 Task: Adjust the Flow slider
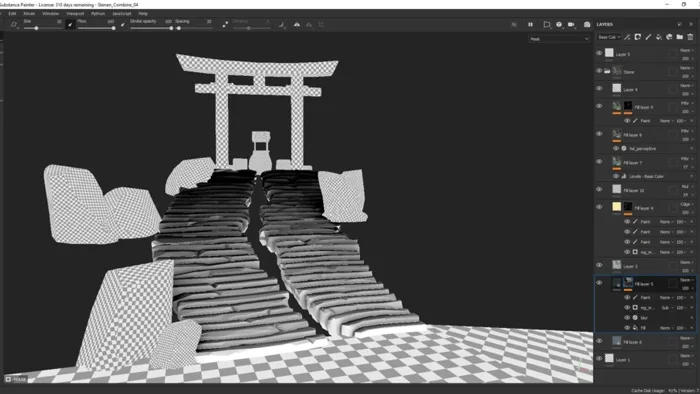96,28
